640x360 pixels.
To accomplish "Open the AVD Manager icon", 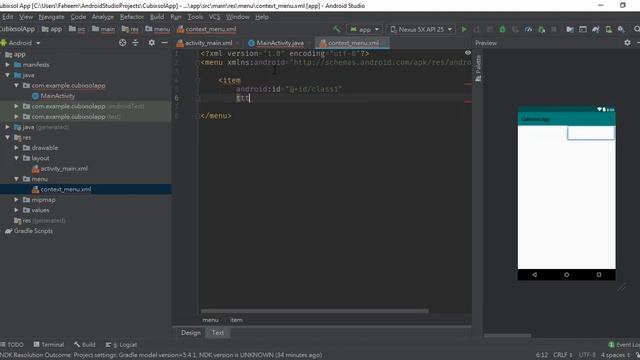I will pos(609,29).
